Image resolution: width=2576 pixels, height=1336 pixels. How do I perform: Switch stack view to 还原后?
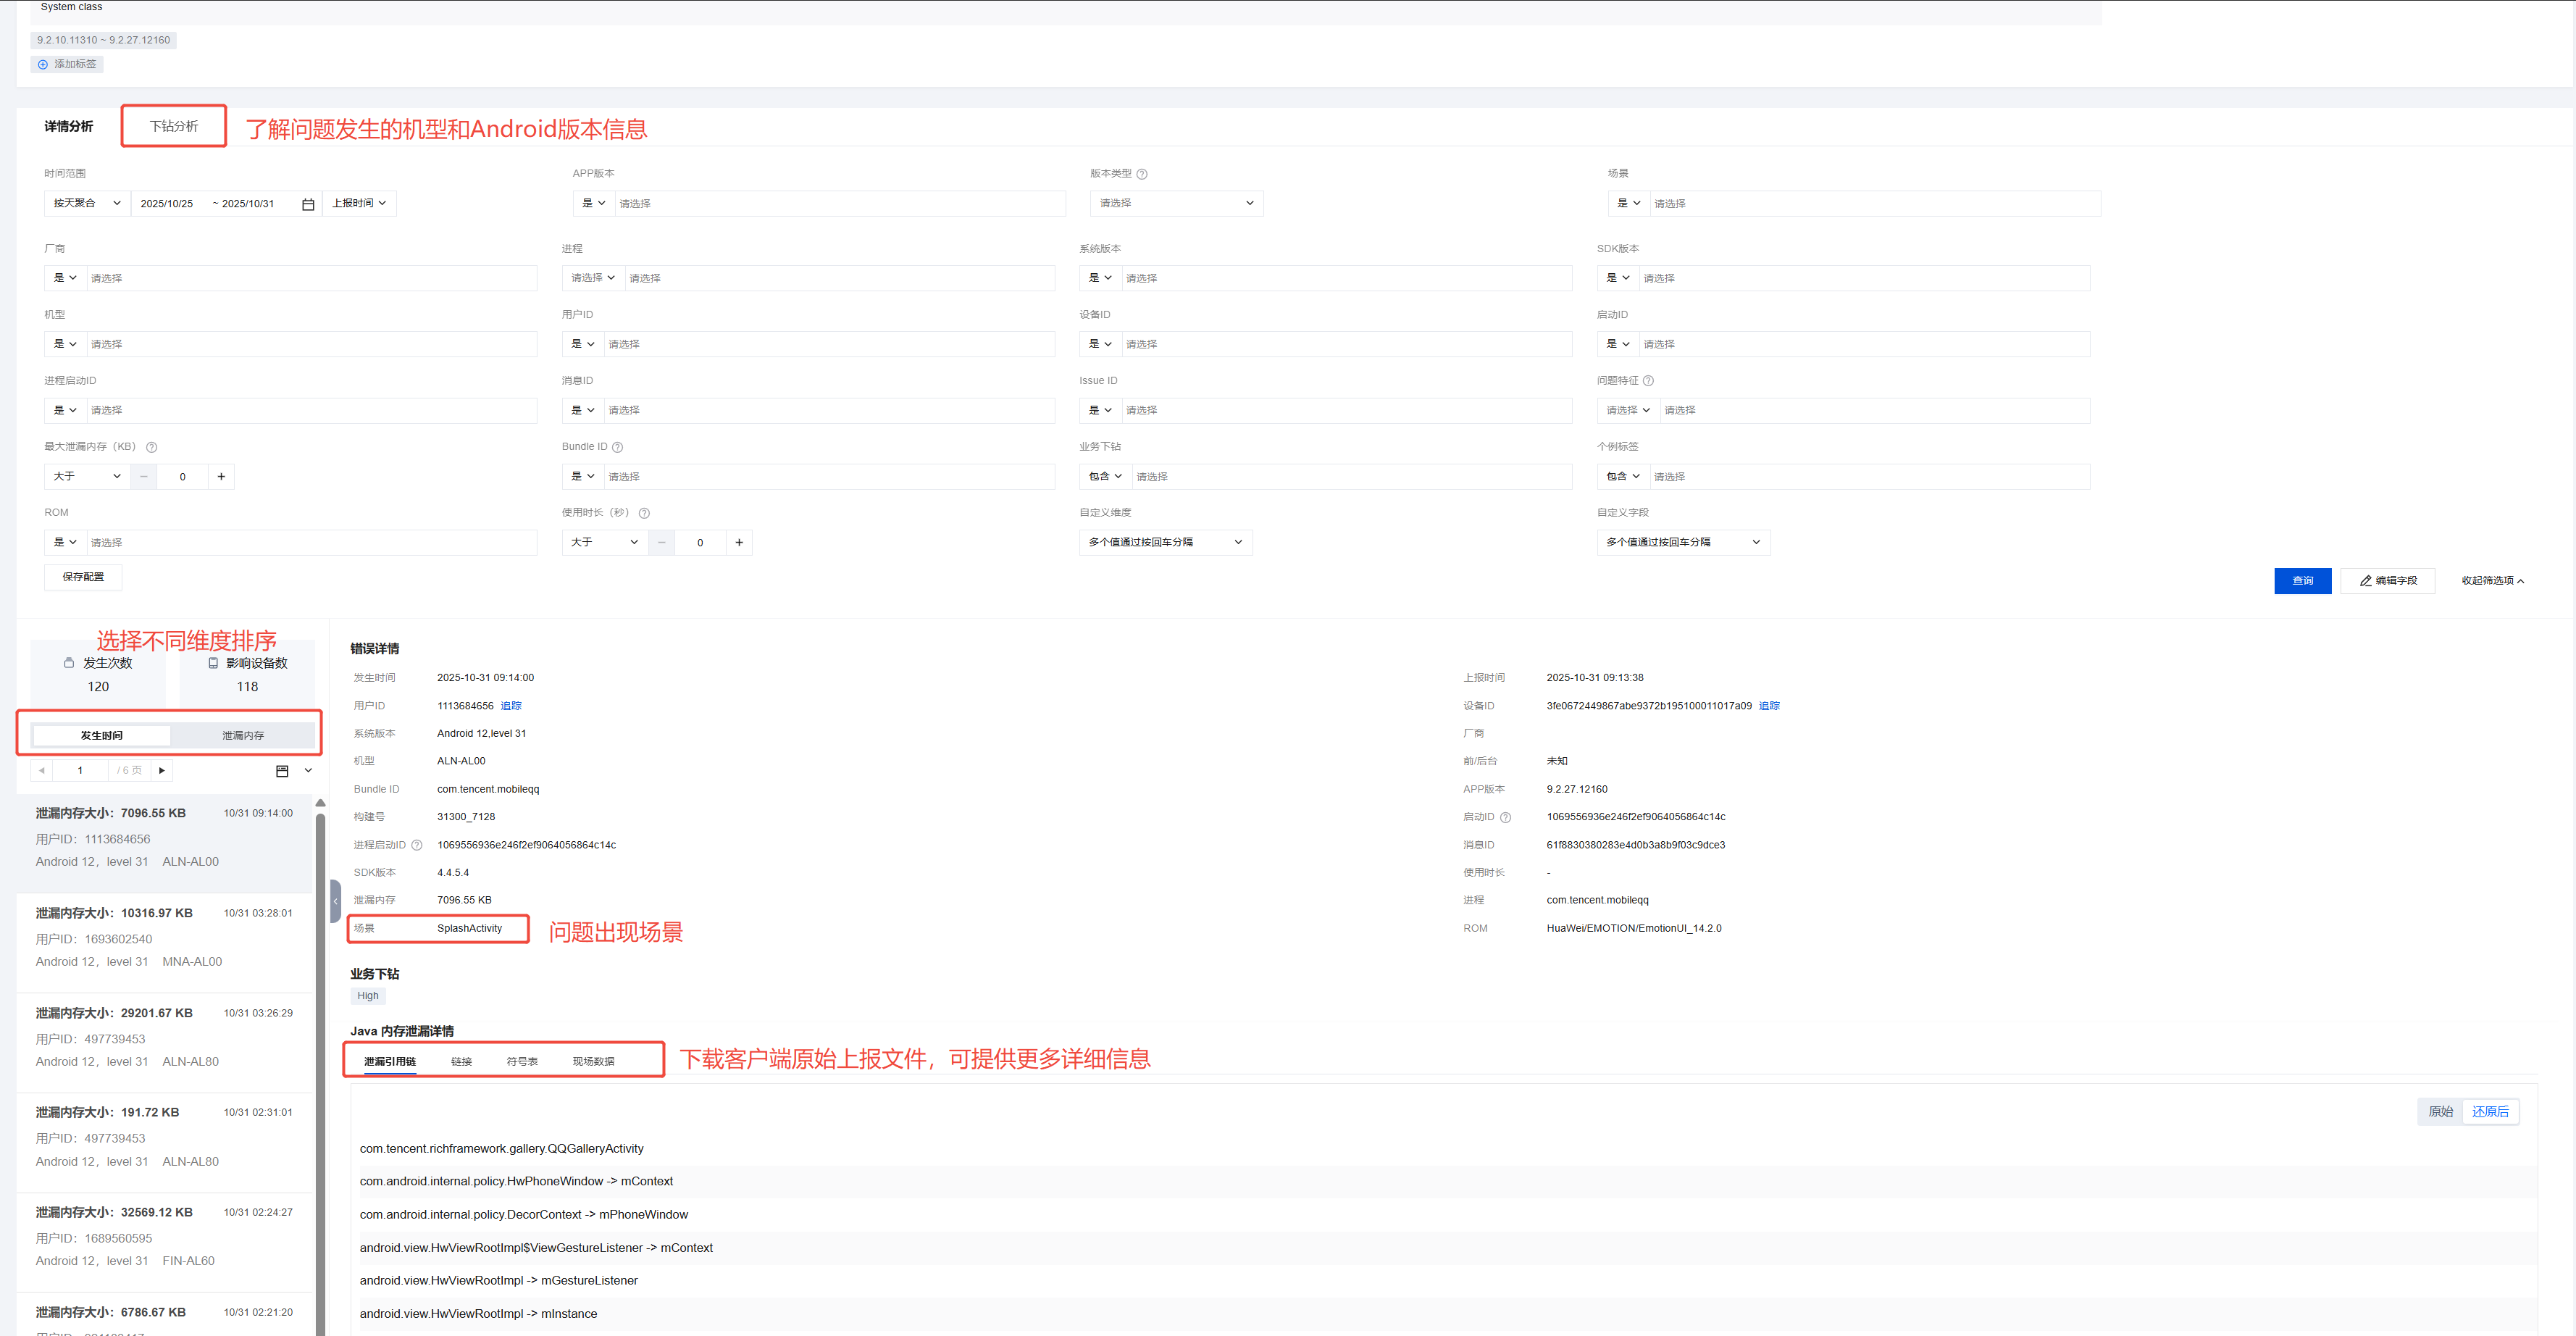(2490, 1111)
